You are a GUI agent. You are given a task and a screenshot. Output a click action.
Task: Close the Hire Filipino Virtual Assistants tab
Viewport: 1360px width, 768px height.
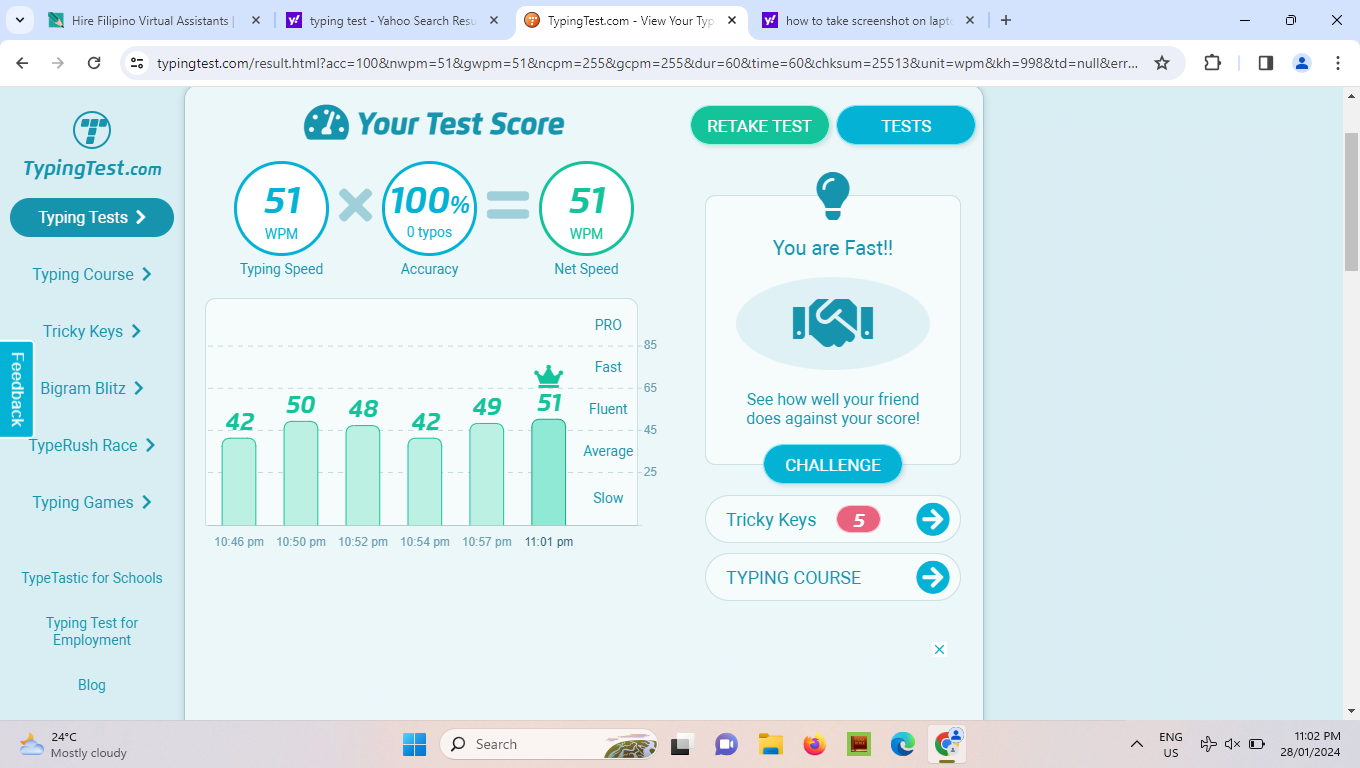click(x=256, y=20)
